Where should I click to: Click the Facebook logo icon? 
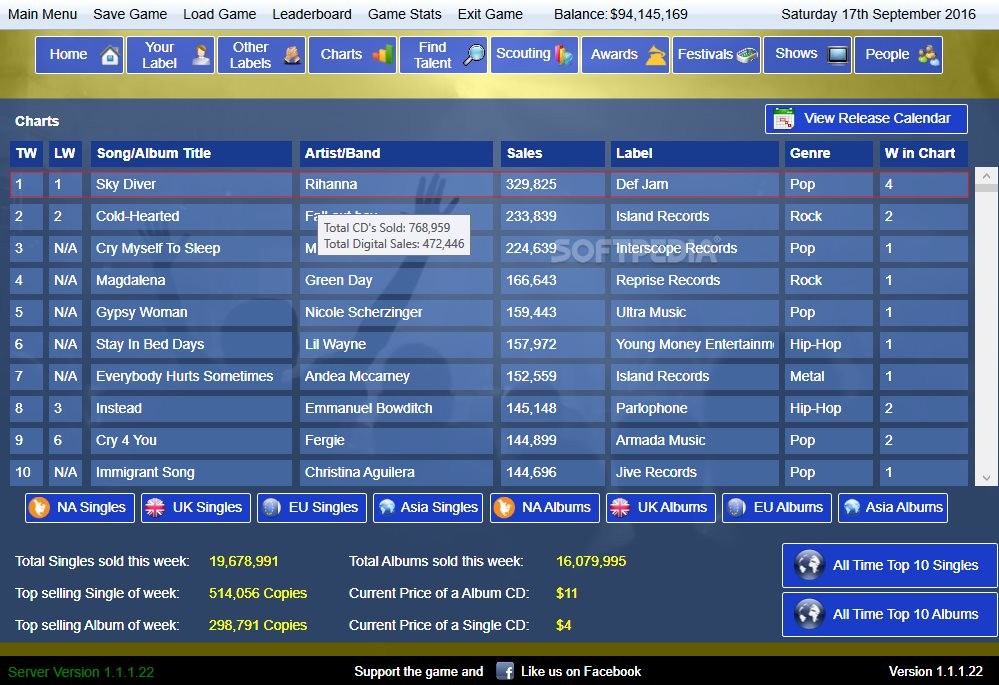click(x=505, y=671)
